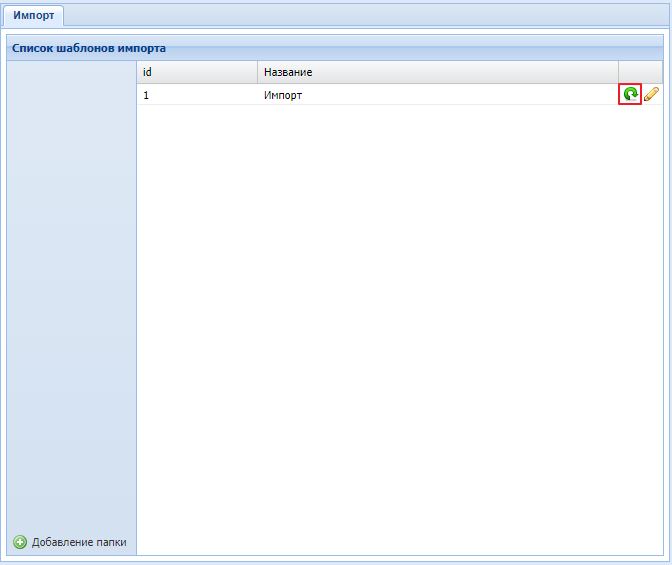Sort by the Название column header

[x=438, y=72]
